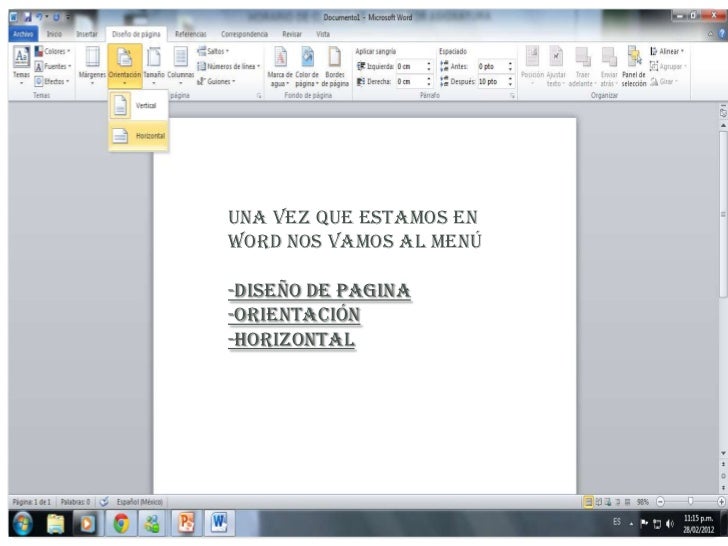Switch to the Diseño de página tab
This screenshot has height=546, width=728.
coord(136,34)
